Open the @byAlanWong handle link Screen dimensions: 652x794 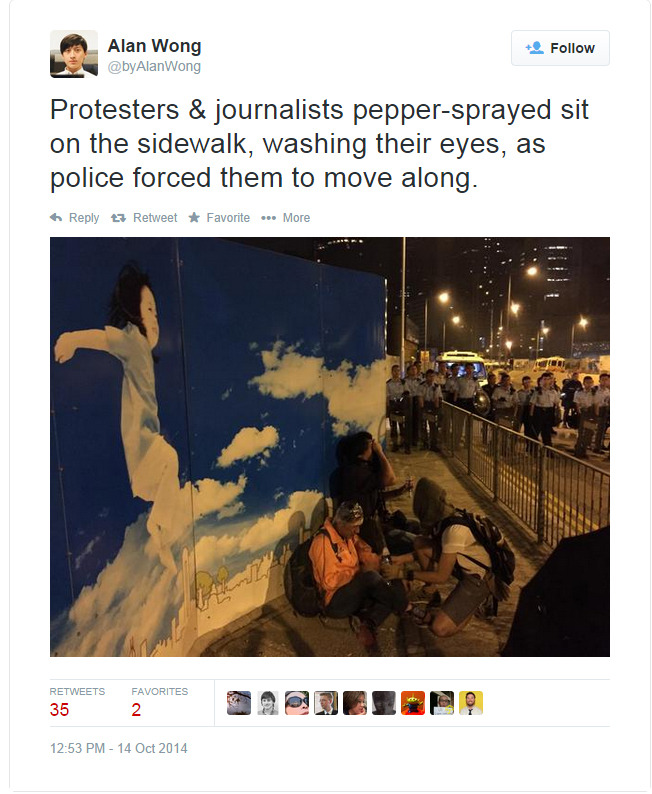[x=154, y=66]
